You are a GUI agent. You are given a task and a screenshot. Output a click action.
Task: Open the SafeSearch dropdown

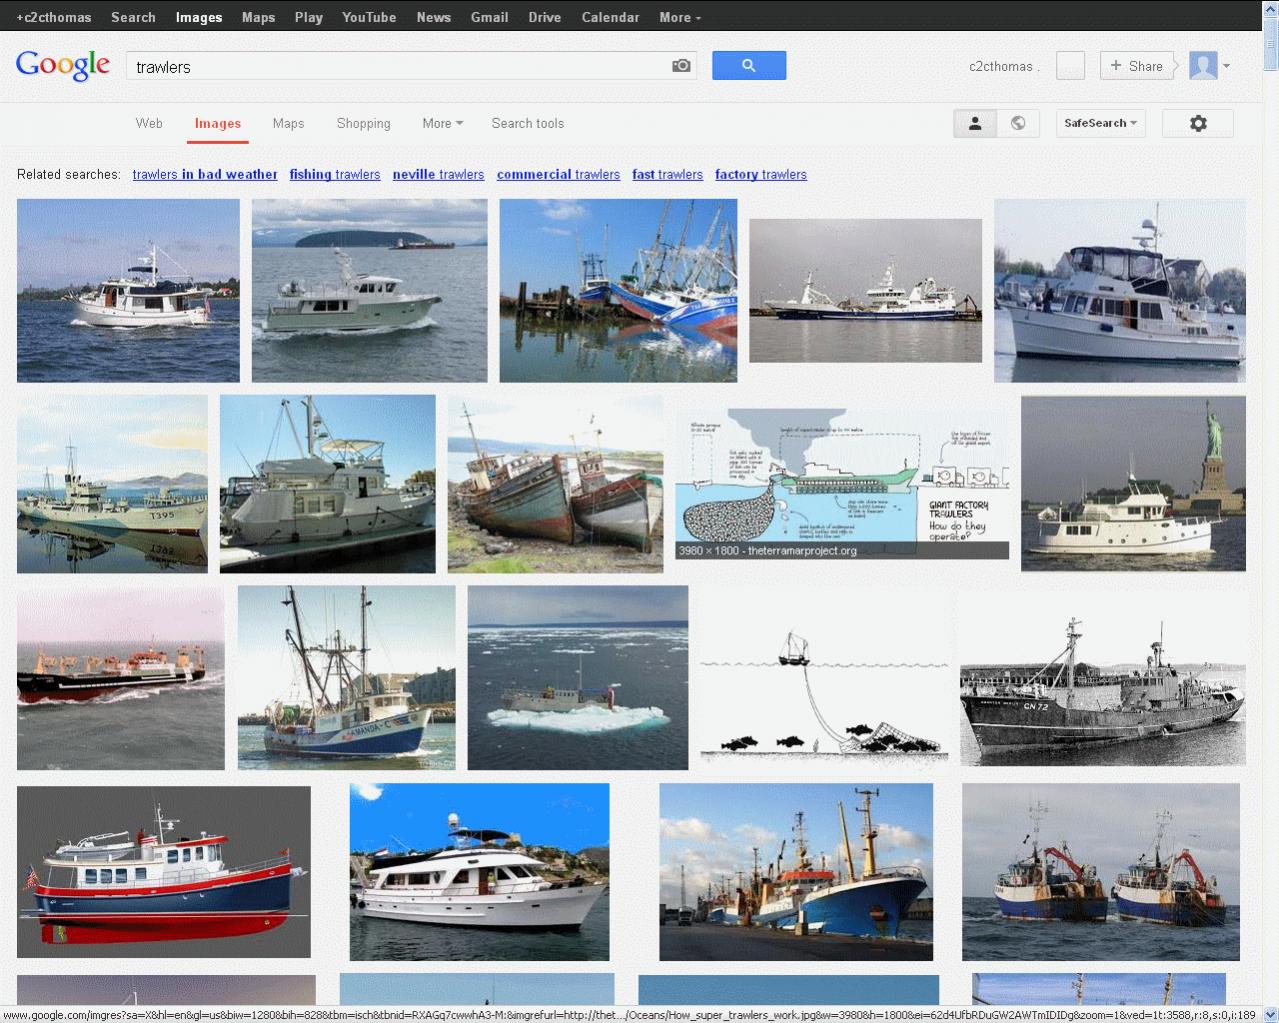(1101, 123)
